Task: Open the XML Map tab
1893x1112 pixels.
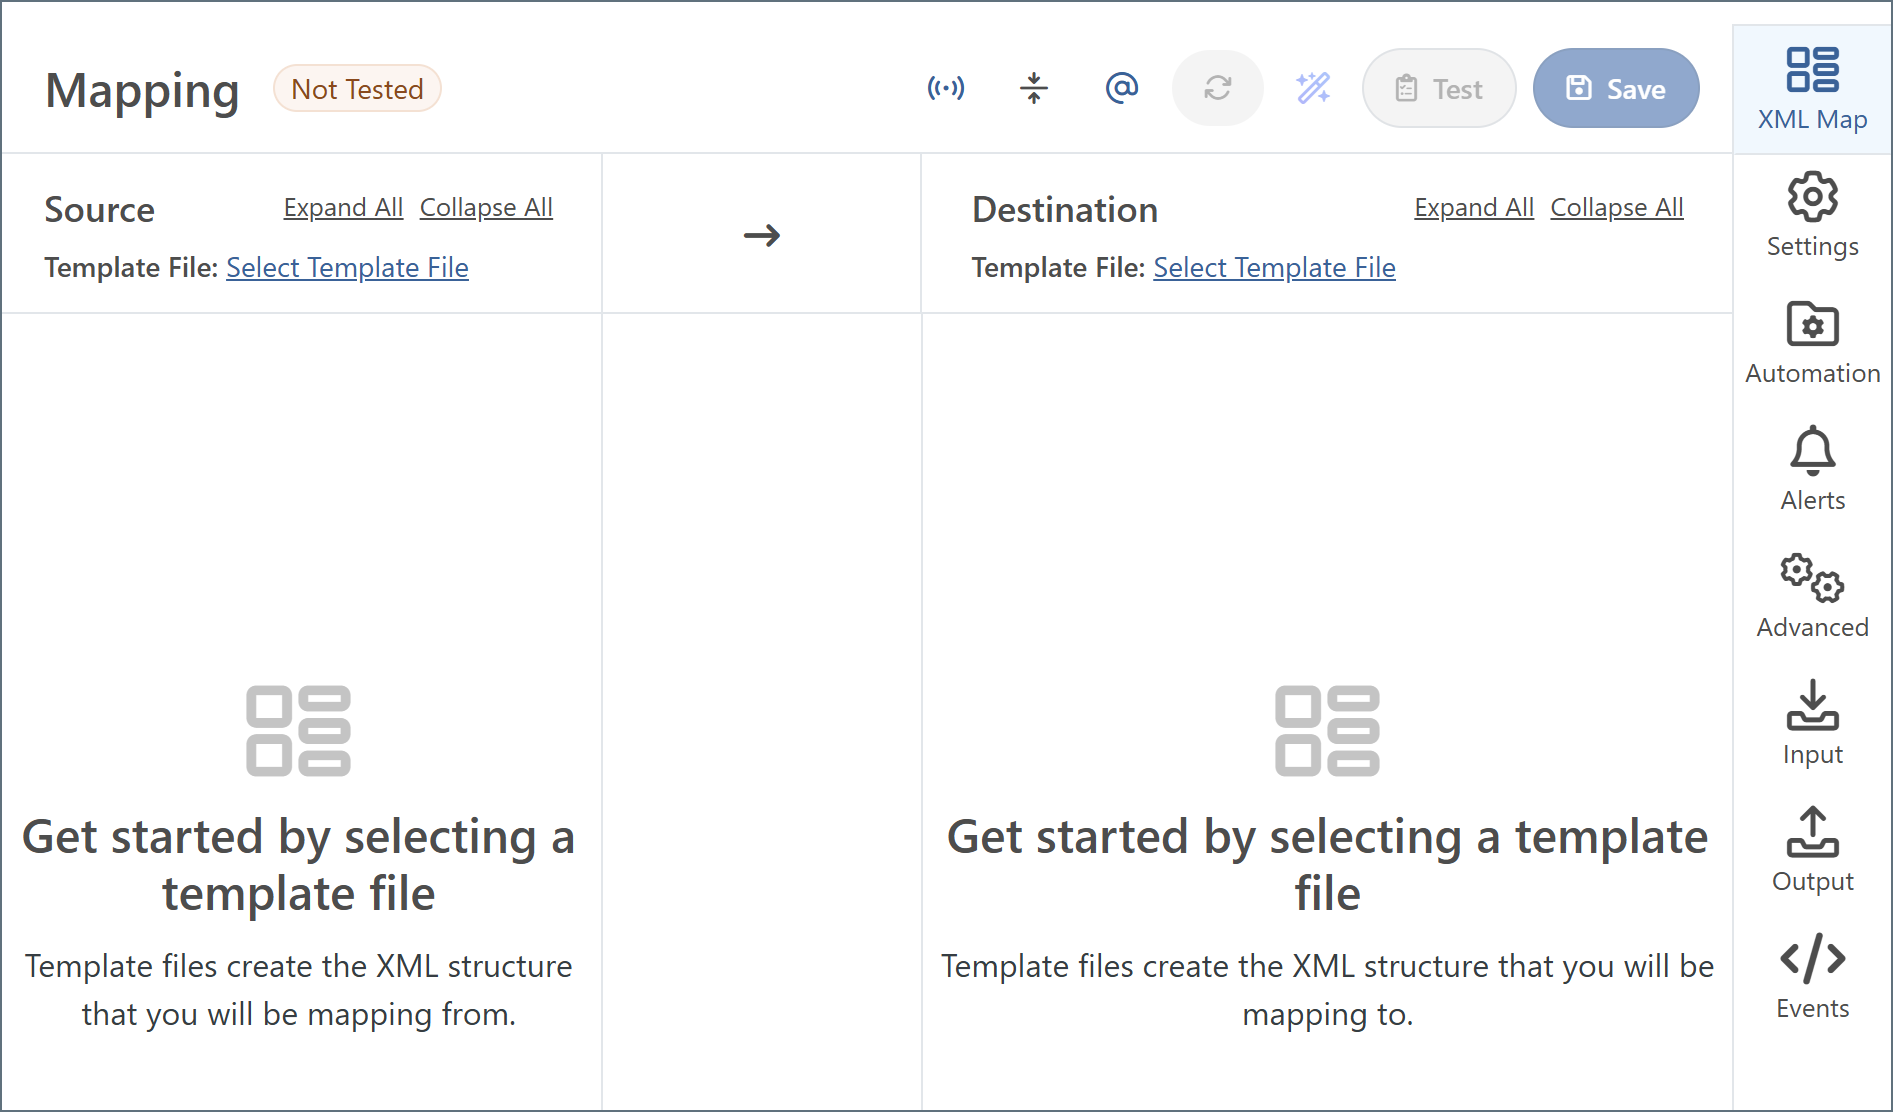Action: pos(1811,90)
